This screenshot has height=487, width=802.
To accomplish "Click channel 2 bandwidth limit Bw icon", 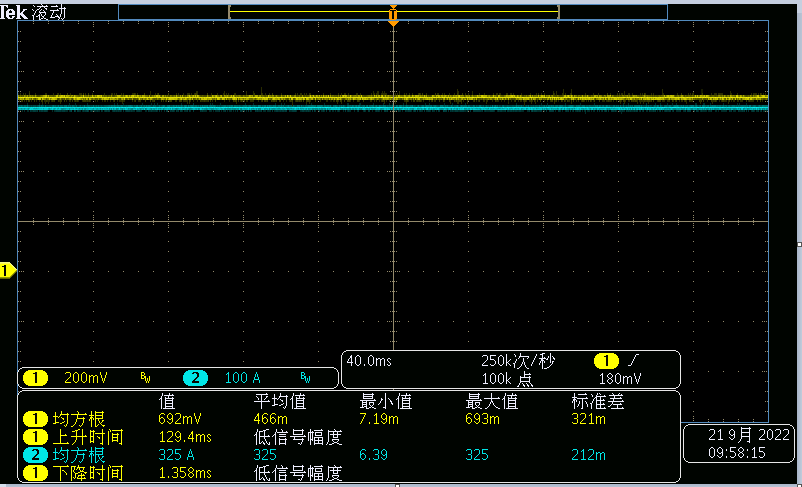I will pyautogui.click(x=306, y=379).
